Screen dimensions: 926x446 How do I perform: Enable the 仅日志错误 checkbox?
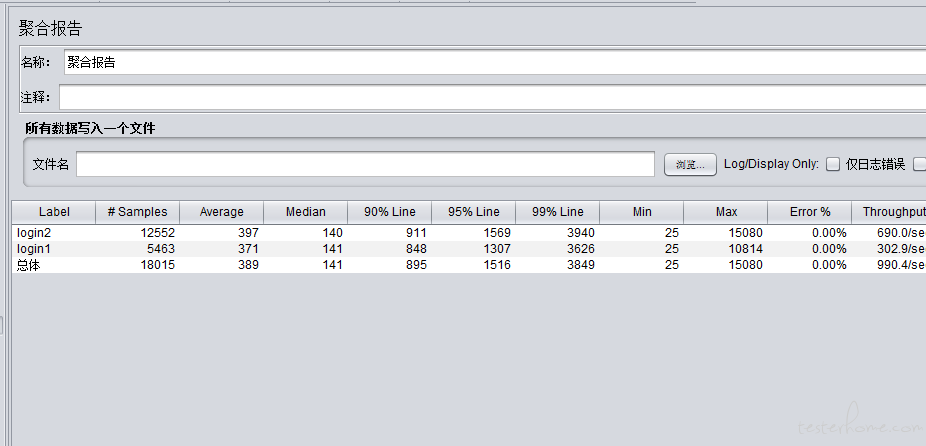pyautogui.click(x=832, y=164)
